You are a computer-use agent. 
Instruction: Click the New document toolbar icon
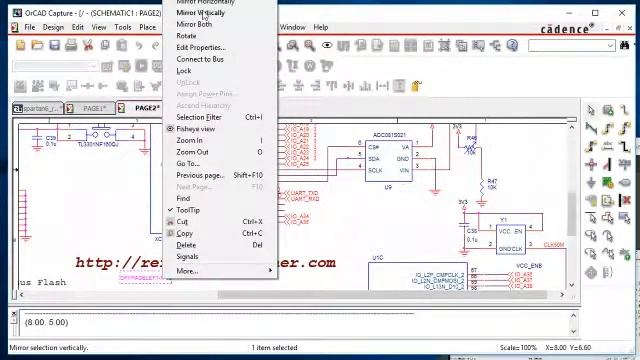pyautogui.click(x=20, y=45)
